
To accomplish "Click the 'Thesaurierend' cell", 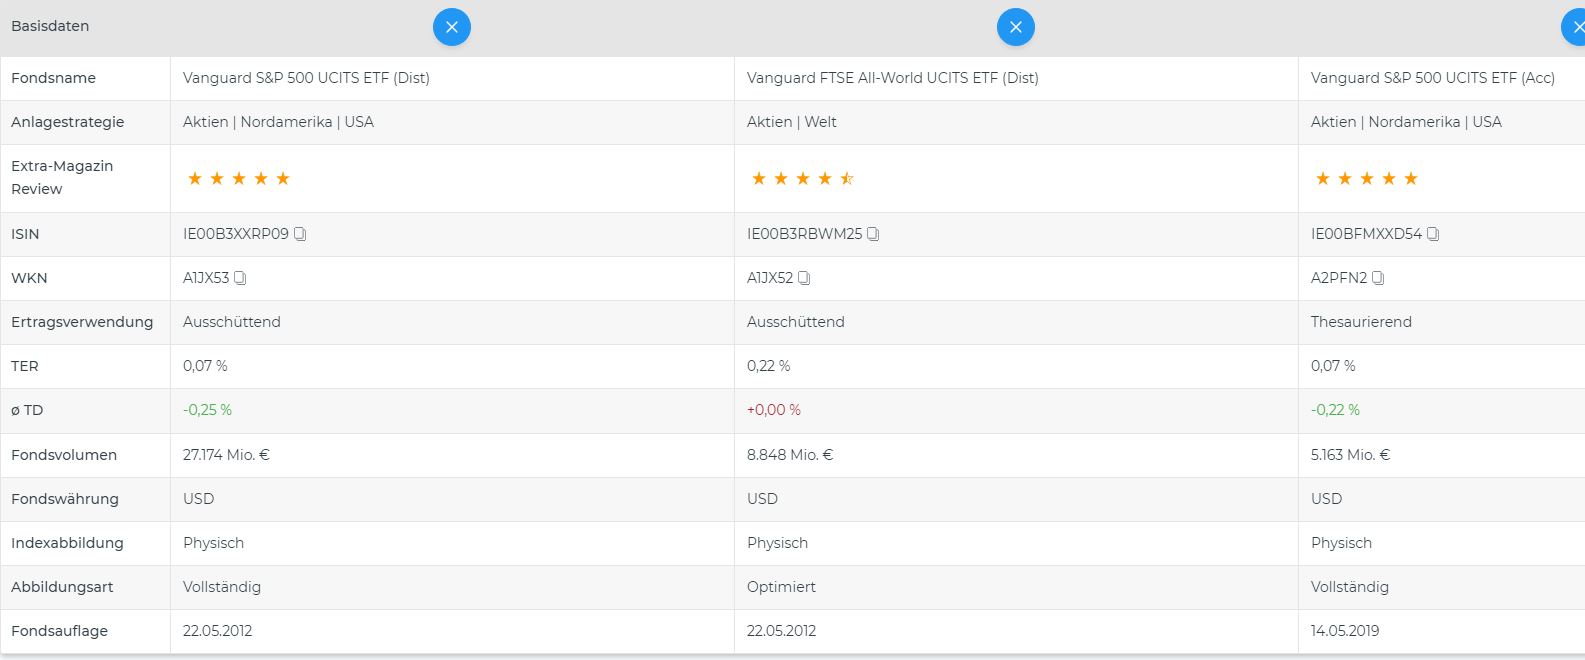I will [x=1361, y=322].
